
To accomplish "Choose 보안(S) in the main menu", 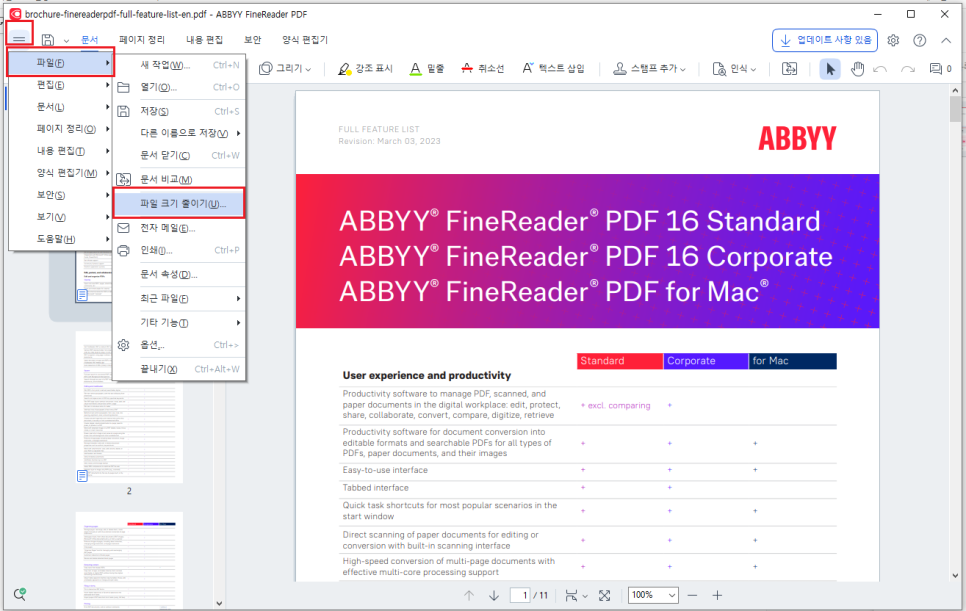I will pos(60,195).
